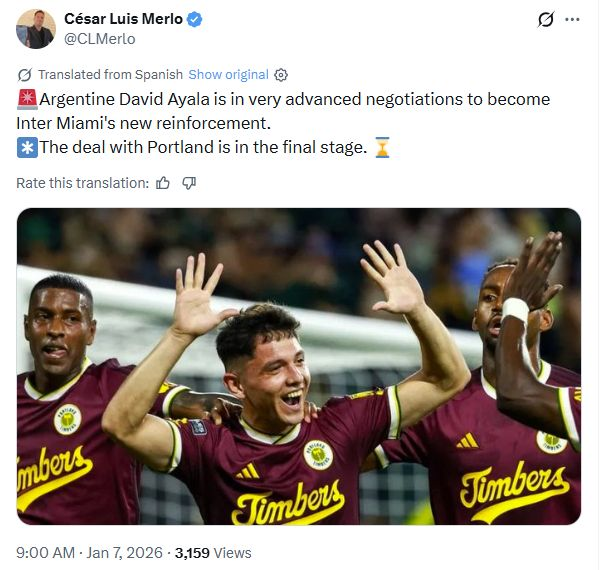
Task: Open the three-dot more options menu
Action: tap(573, 20)
